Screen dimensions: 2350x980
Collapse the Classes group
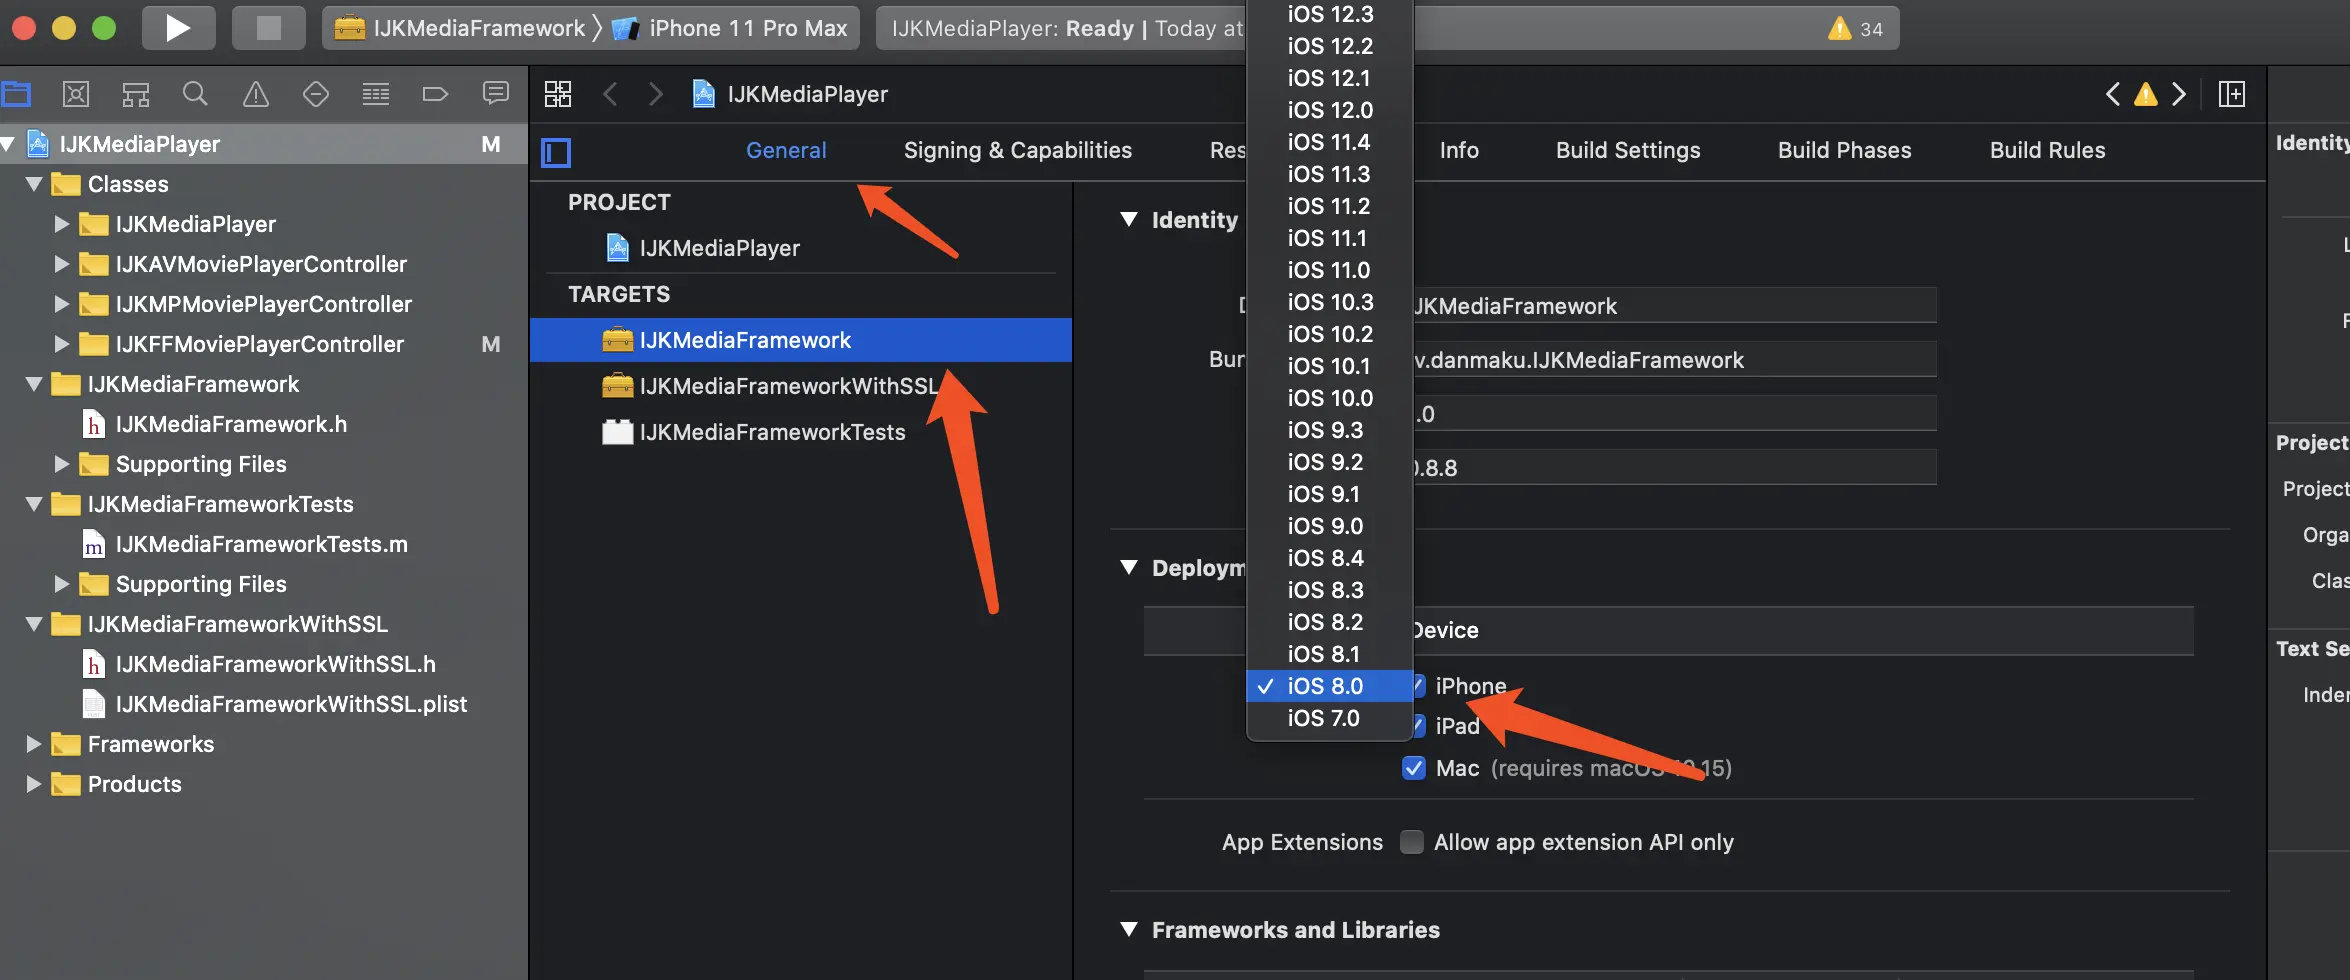34,184
